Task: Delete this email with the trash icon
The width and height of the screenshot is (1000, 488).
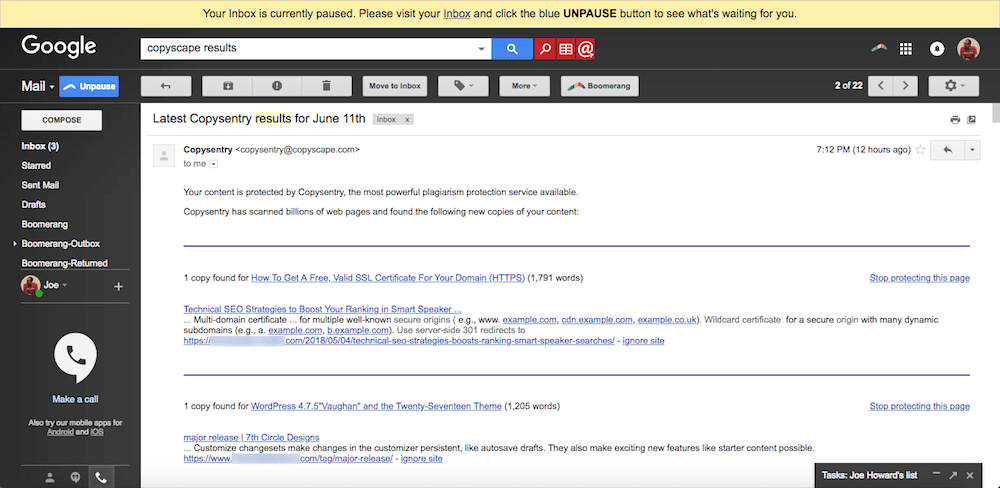Action: tap(327, 86)
